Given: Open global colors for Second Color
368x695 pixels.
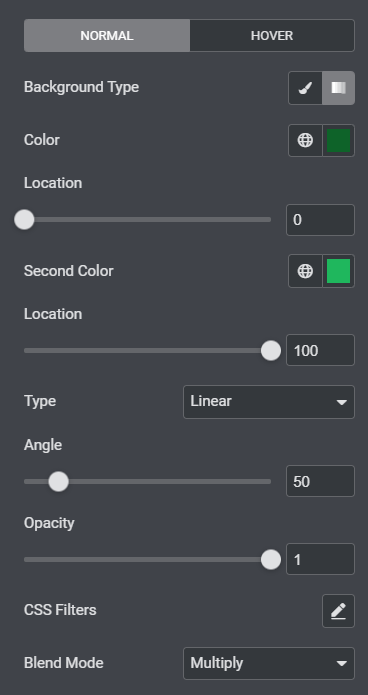Looking at the screenshot, I should pos(305,271).
